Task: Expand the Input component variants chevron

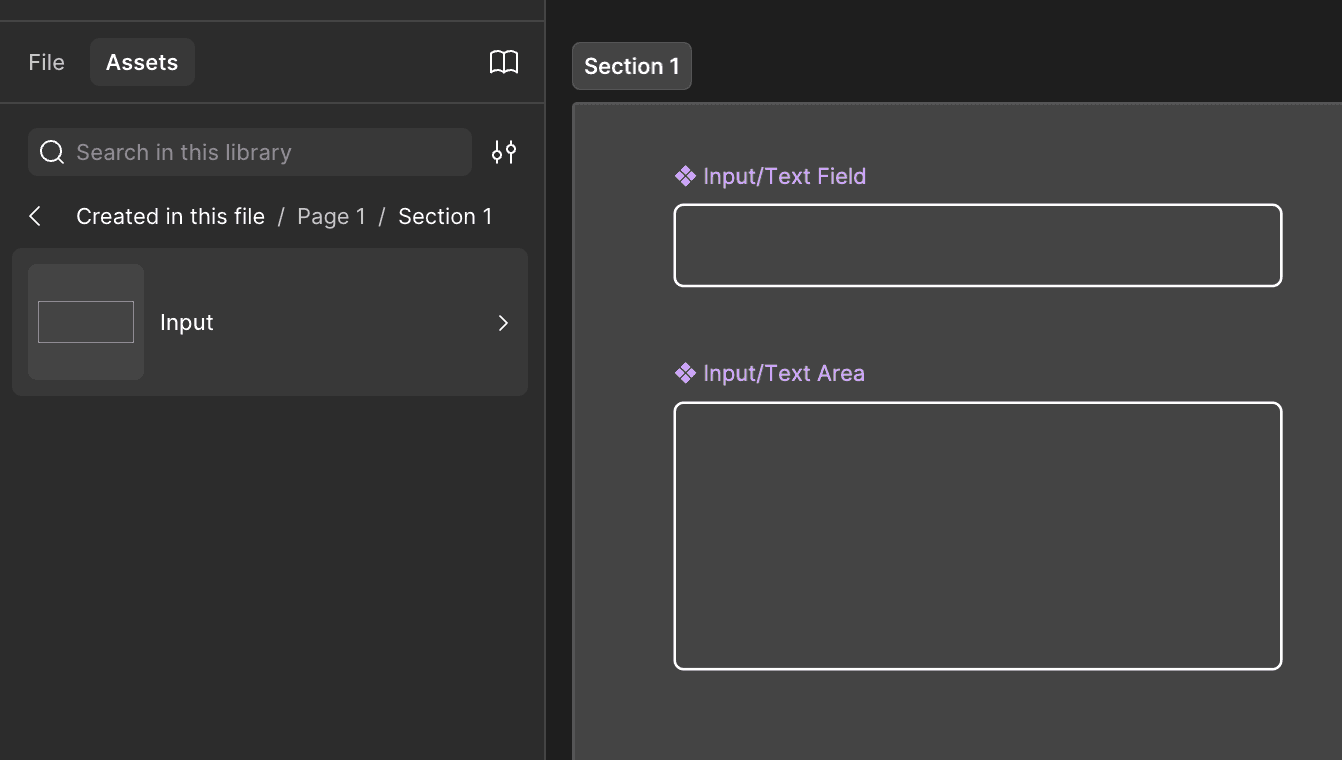Action: (502, 322)
